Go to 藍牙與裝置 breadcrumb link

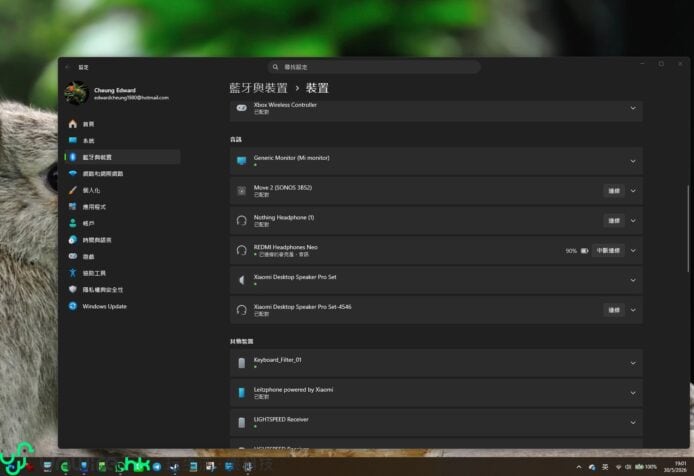point(258,88)
